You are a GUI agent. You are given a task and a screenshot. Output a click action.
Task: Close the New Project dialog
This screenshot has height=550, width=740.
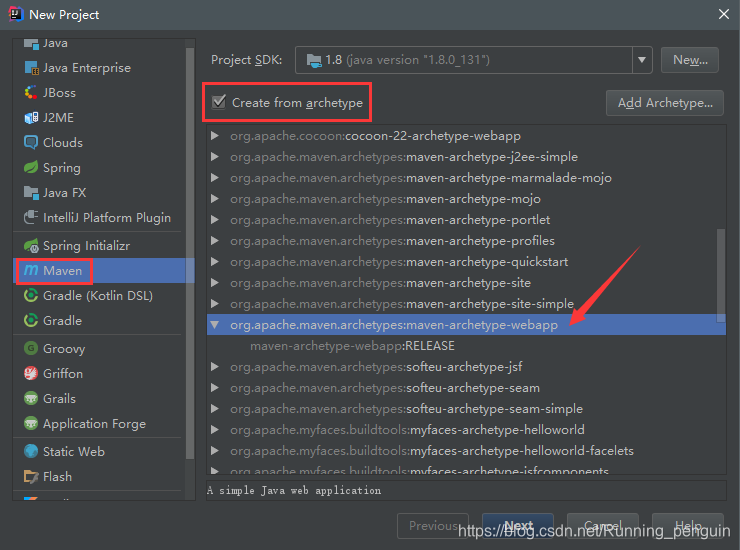coord(723,14)
